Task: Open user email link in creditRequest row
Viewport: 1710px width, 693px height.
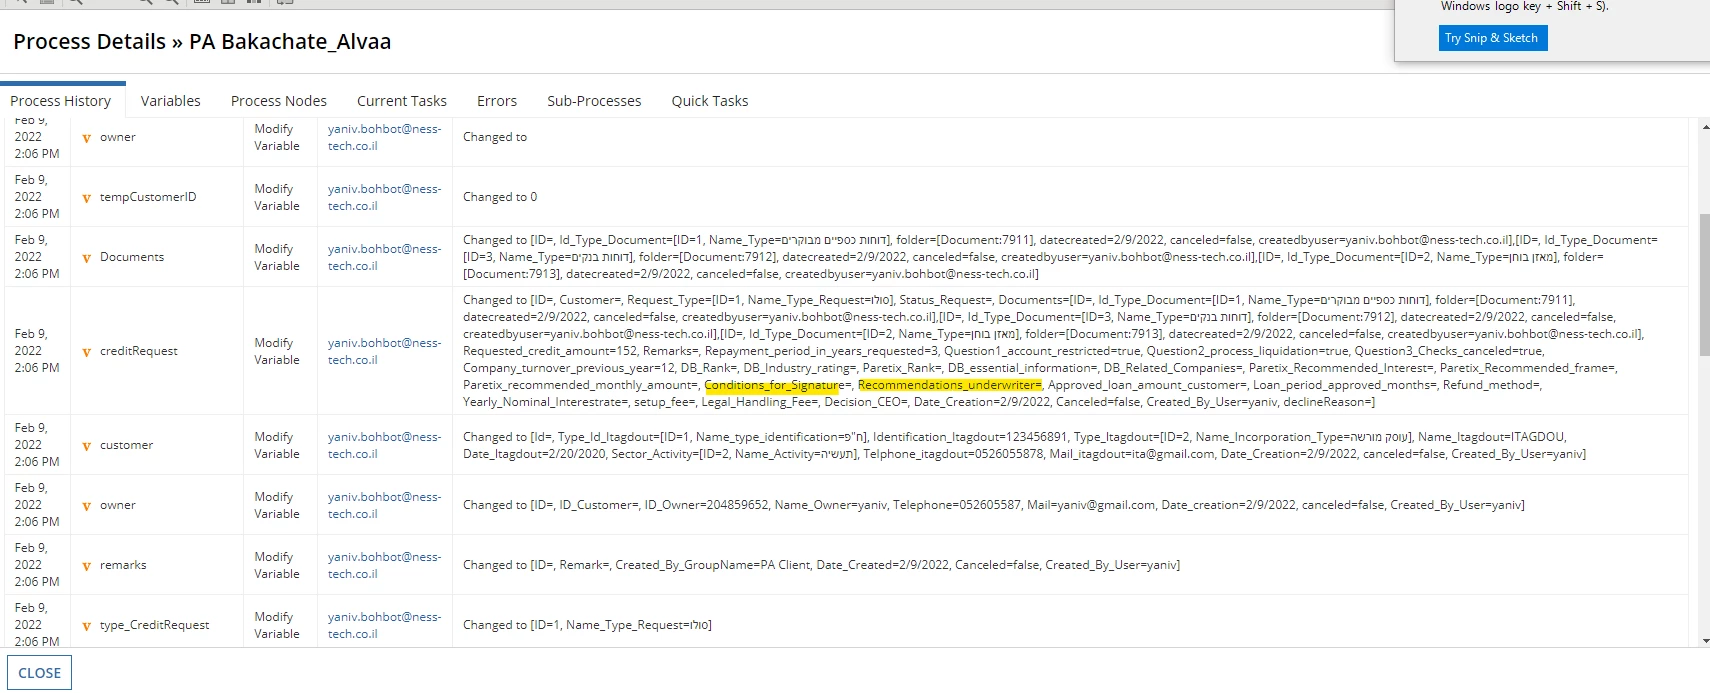Action: pyautogui.click(x=384, y=351)
